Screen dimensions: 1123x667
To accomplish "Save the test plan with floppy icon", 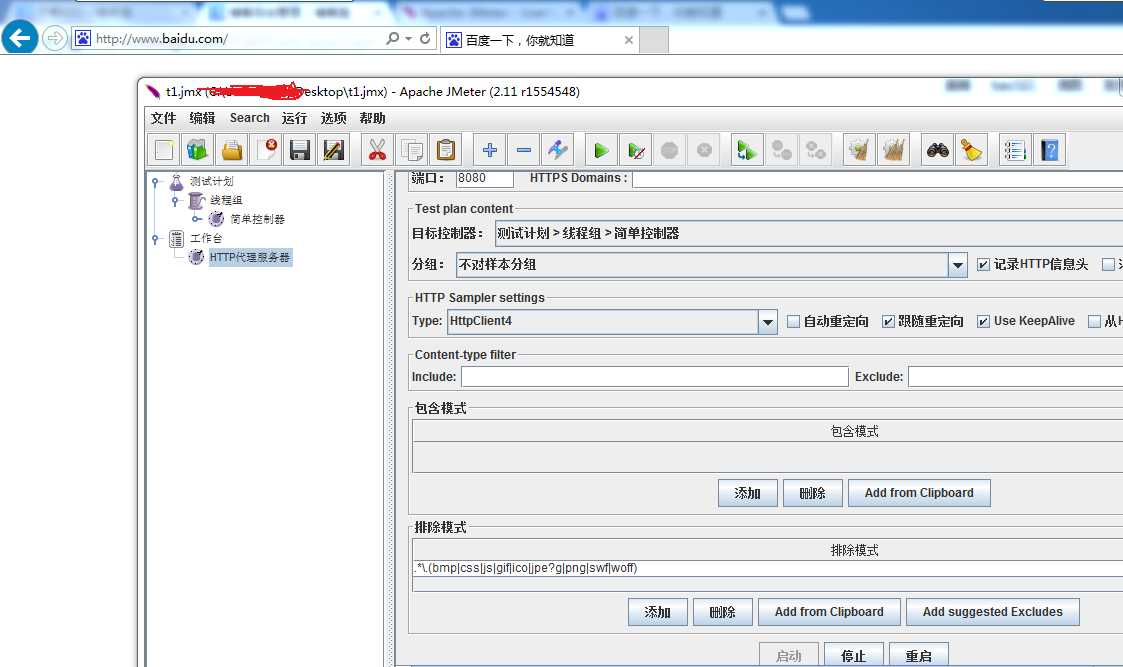I will point(300,150).
